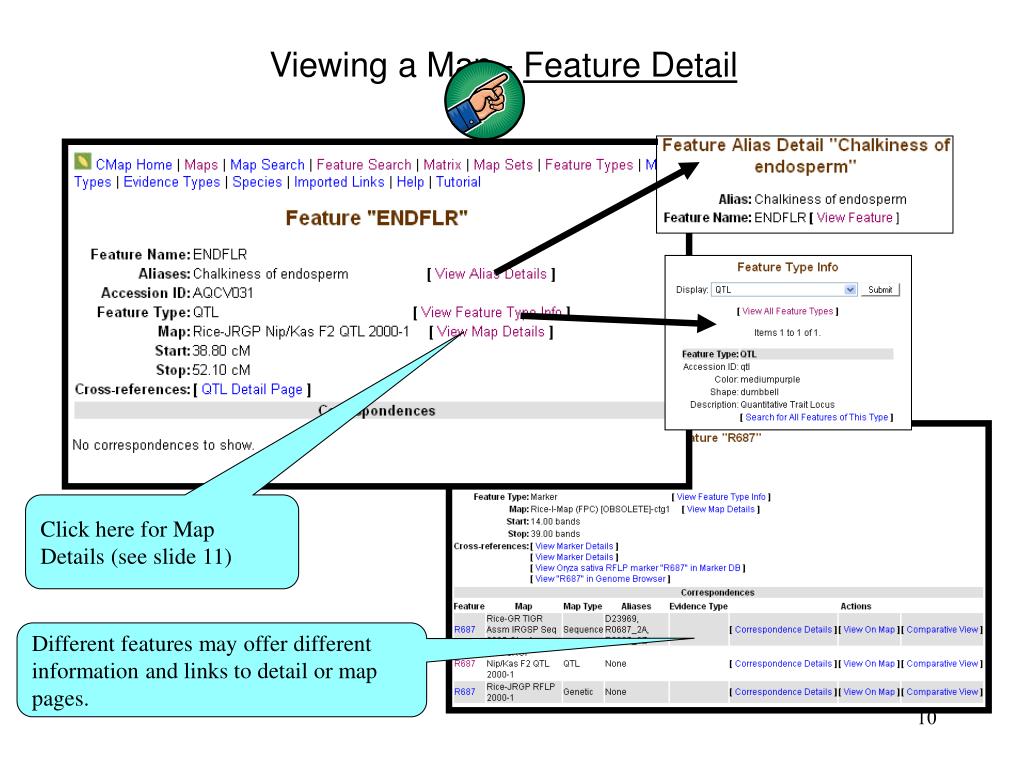
Task: Open Feature Types in the navigation bar
Action: (x=589, y=165)
